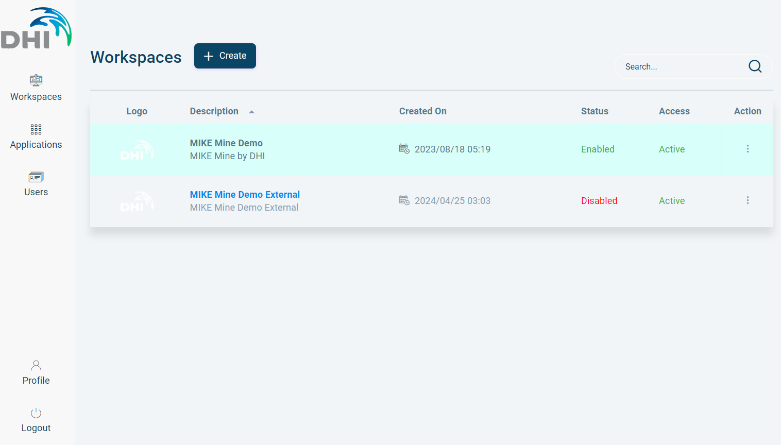Open the Profile person icon
This screenshot has height=445, width=781.
point(36,365)
